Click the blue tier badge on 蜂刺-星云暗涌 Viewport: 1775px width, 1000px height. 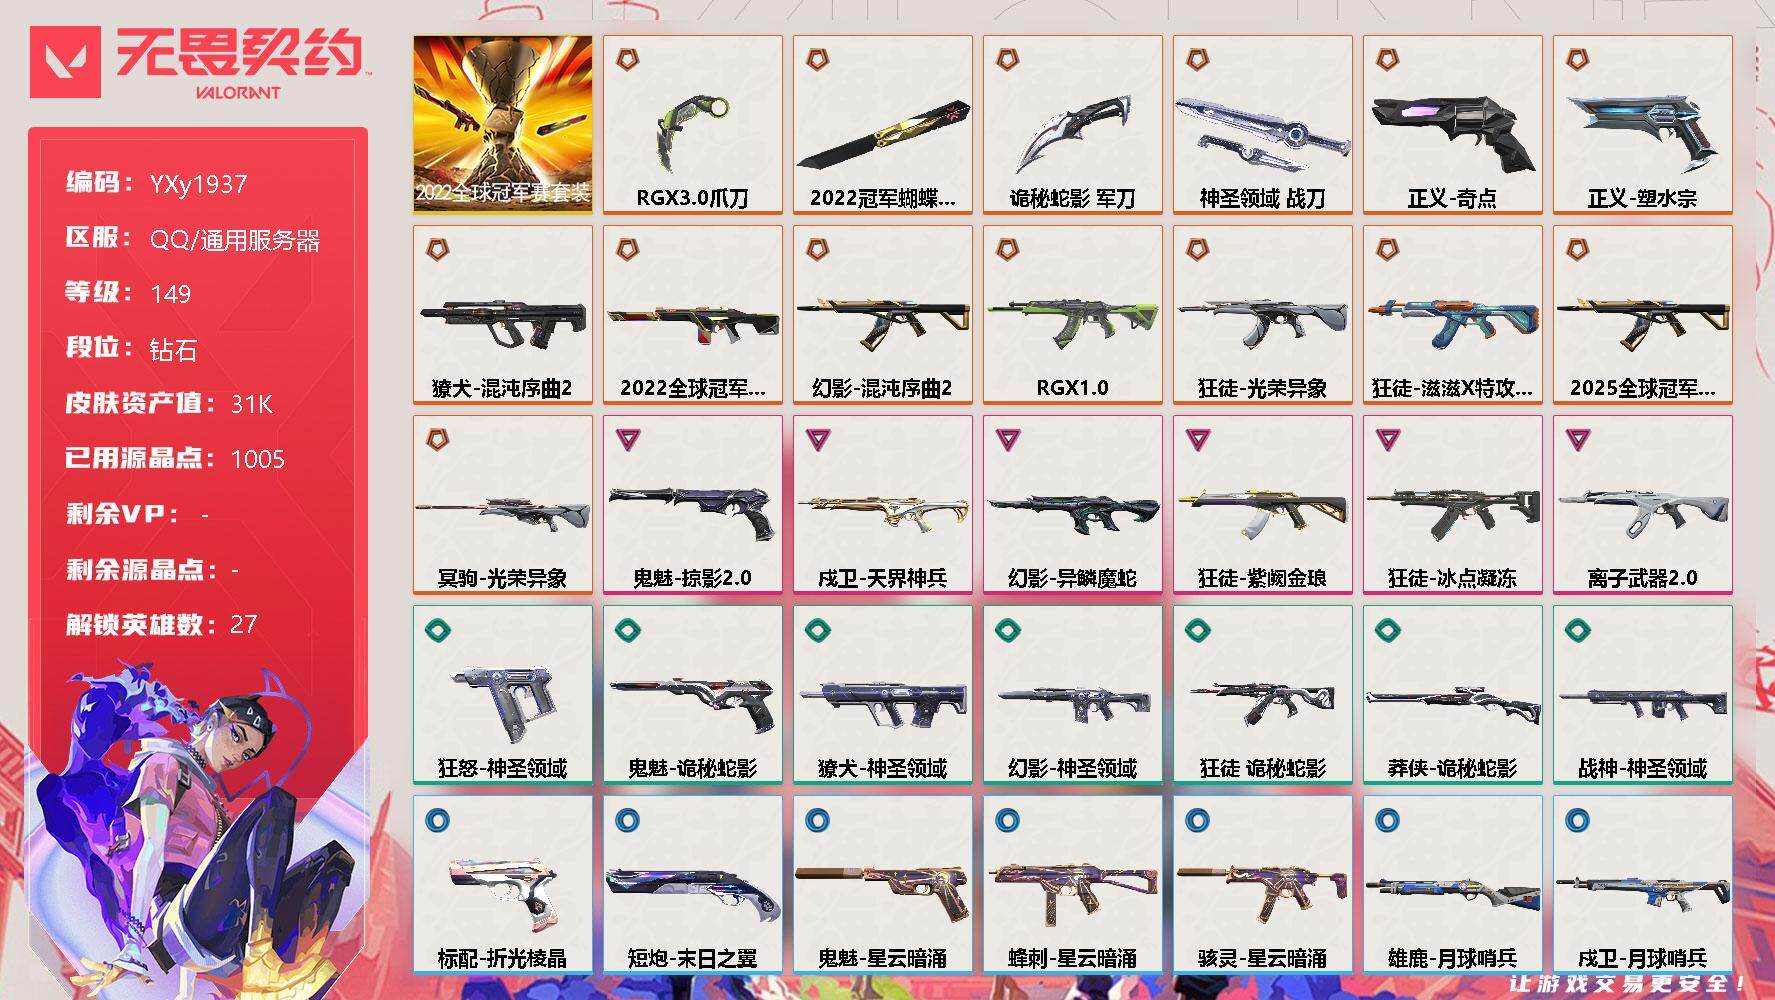(1008, 821)
